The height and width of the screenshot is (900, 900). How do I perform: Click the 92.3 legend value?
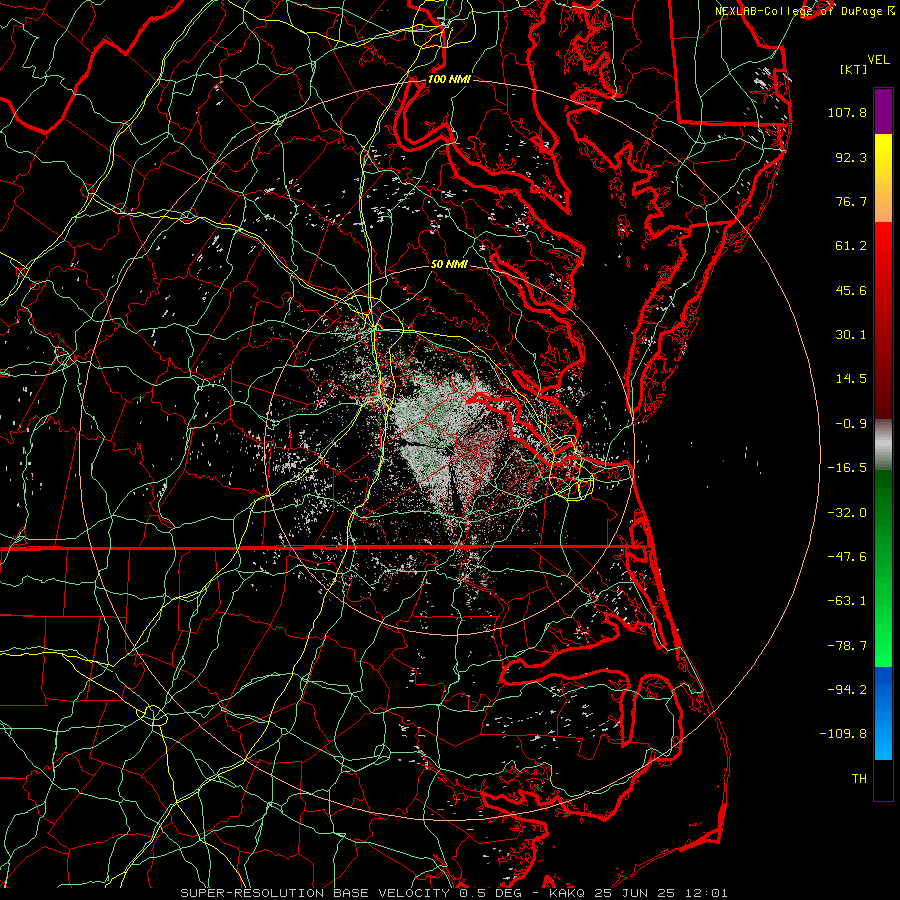[851, 157]
